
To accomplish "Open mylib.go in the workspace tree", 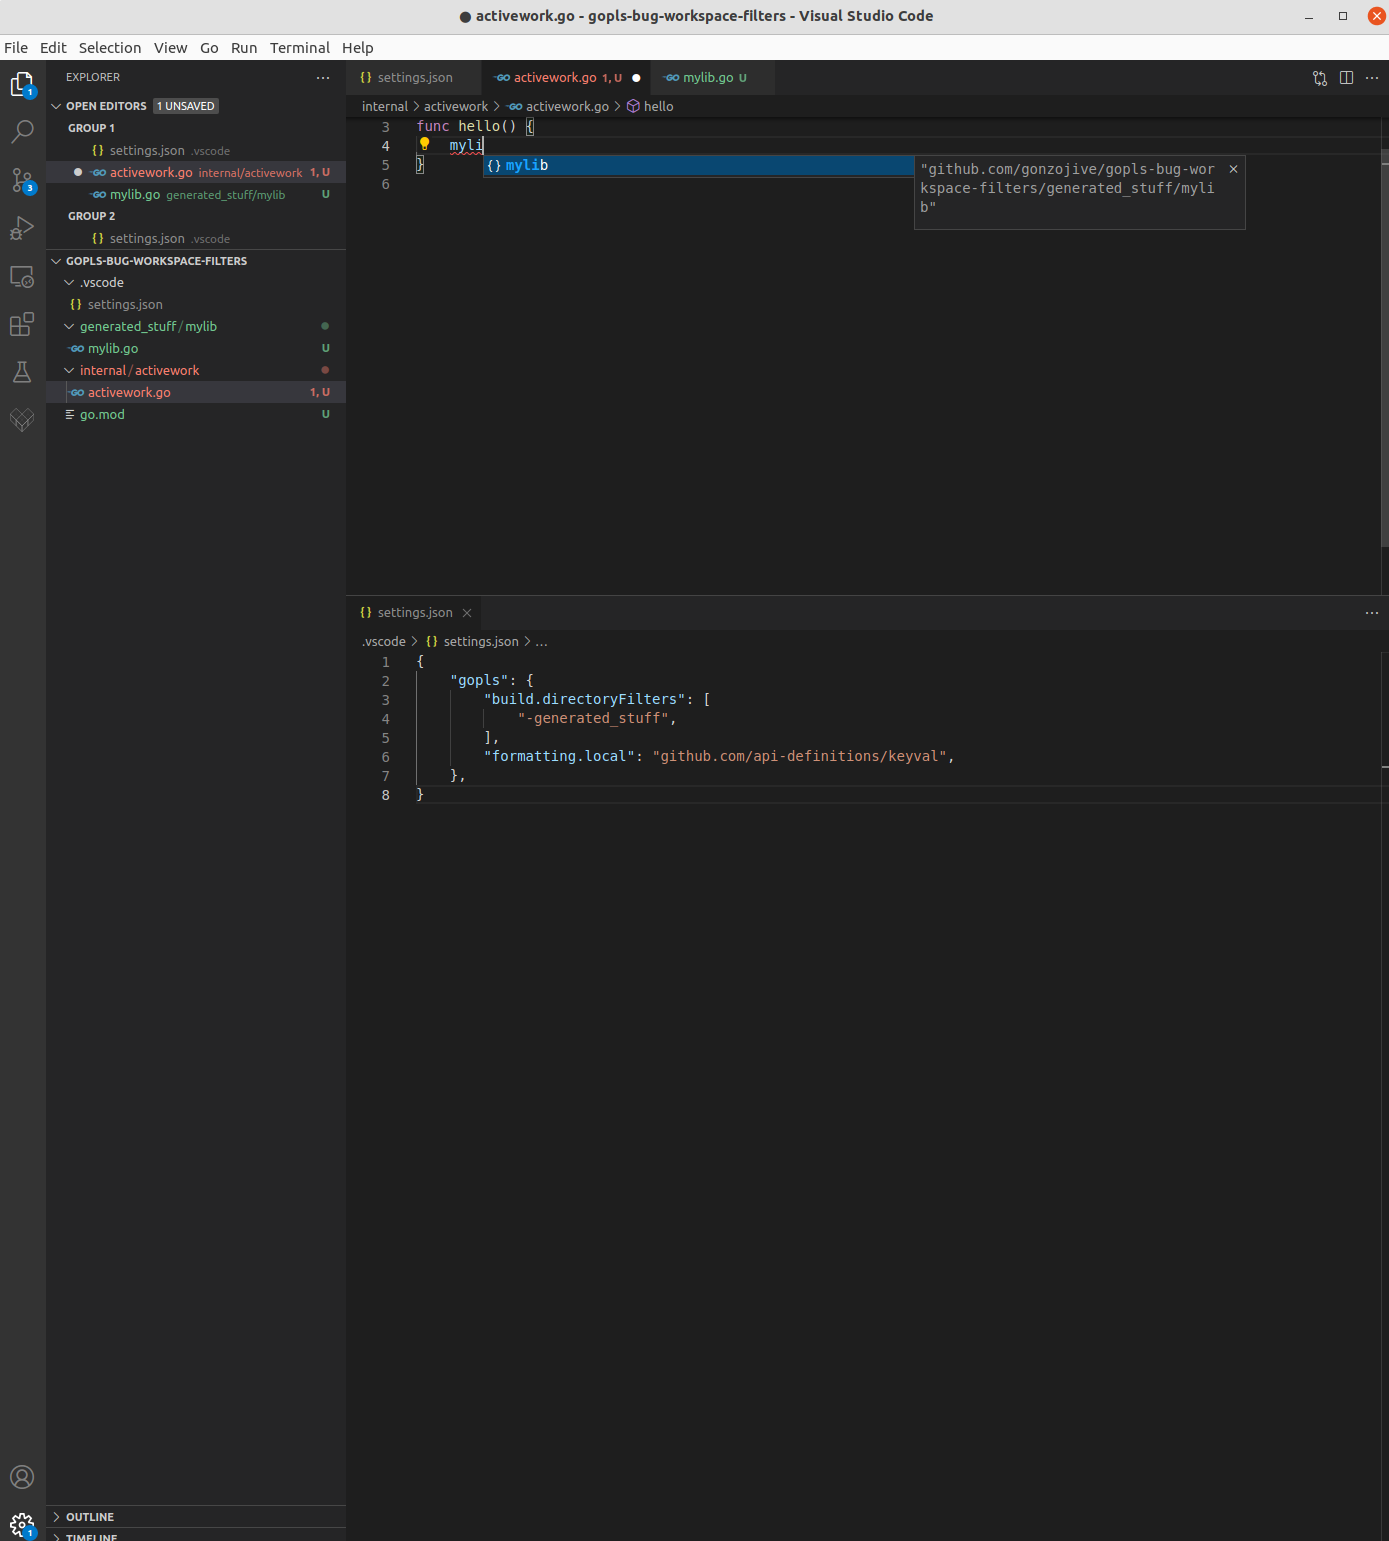I will 196,348.
